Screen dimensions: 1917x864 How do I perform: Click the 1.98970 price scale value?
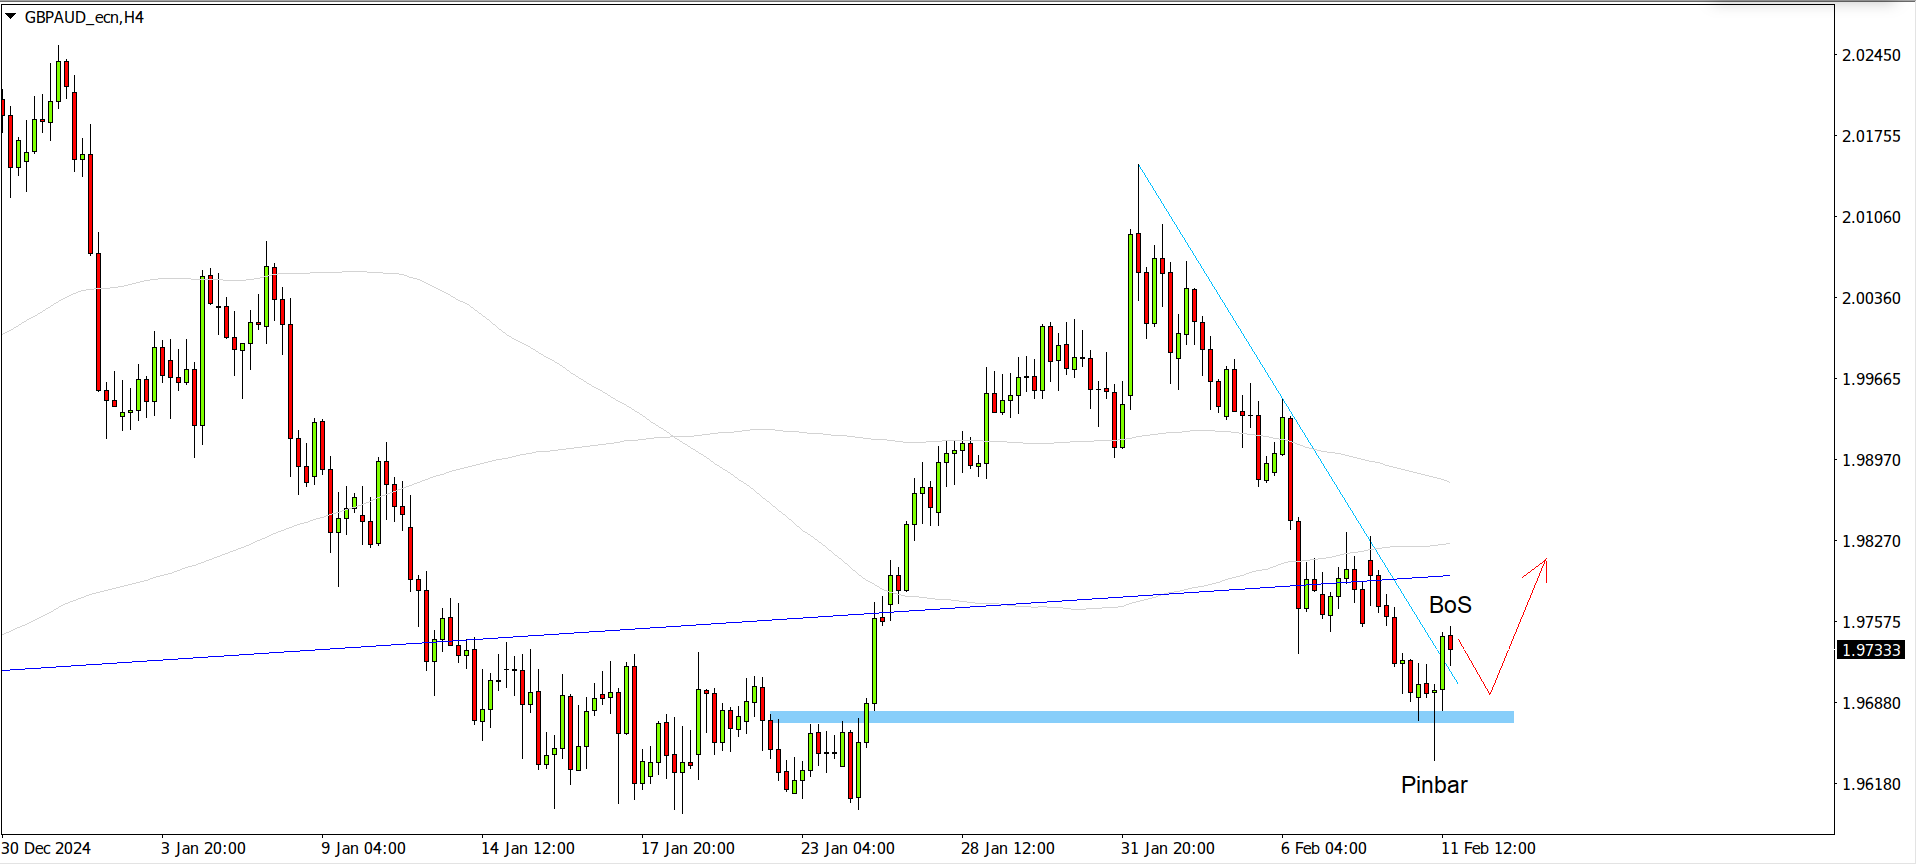point(1871,460)
